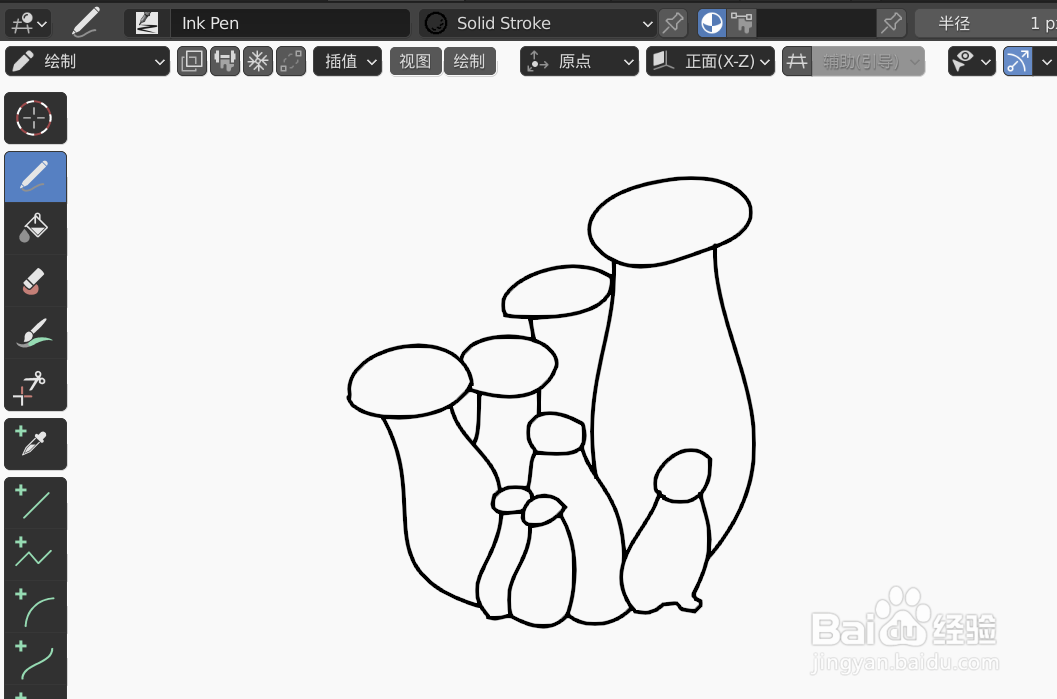Open the Solid Stroke material selector

coord(537,23)
